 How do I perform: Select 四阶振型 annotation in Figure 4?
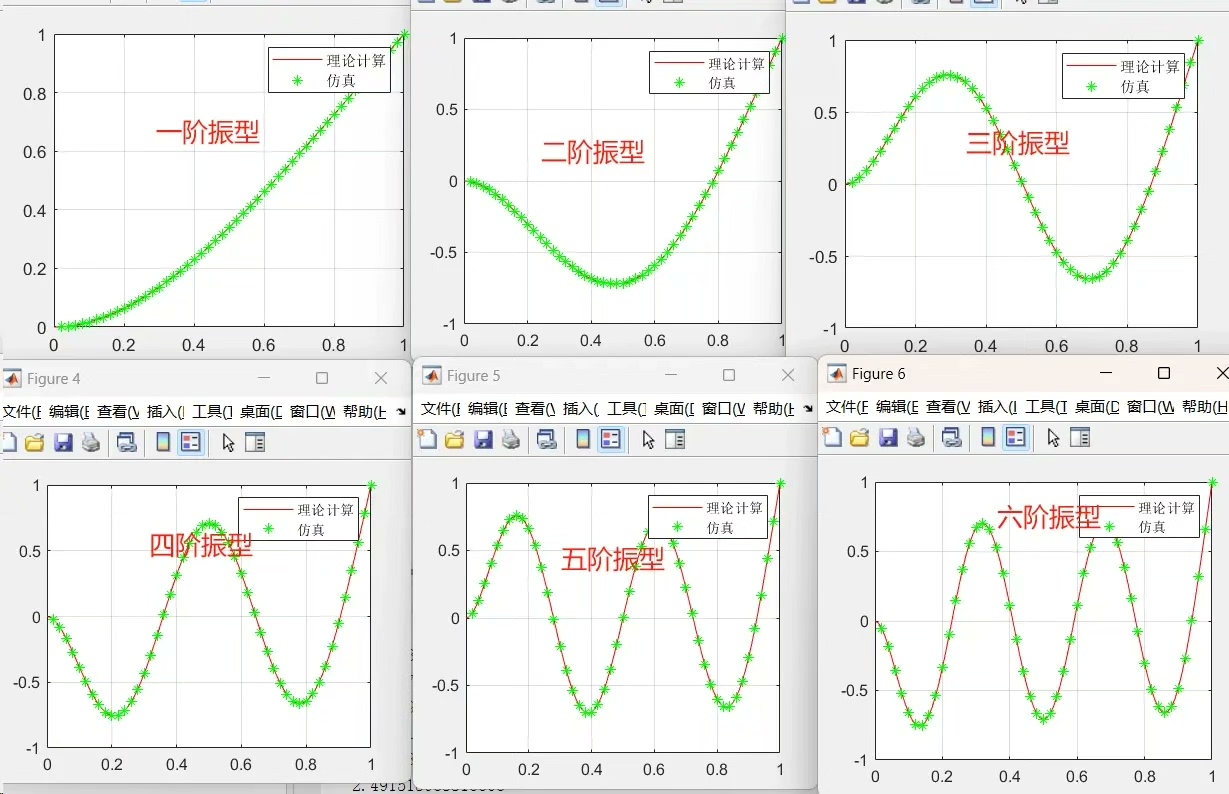pos(201,545)
